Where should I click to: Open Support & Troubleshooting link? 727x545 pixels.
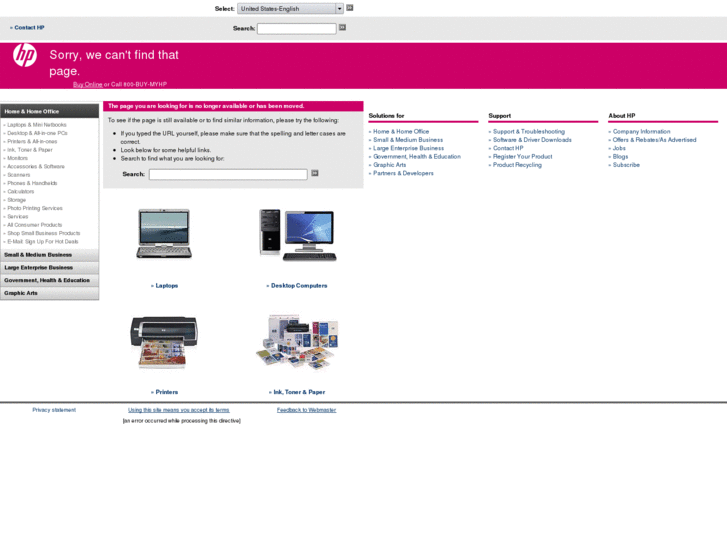point(529,132)
